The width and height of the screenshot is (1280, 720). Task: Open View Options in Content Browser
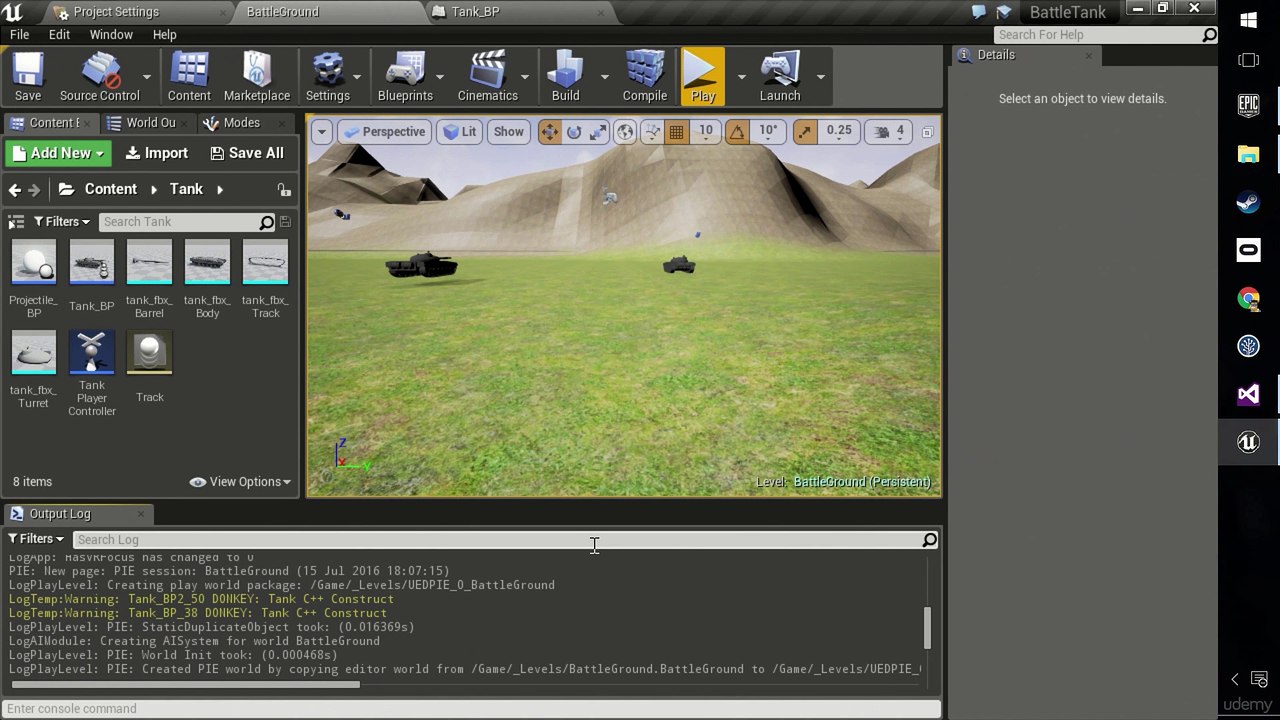click(240, 482)
